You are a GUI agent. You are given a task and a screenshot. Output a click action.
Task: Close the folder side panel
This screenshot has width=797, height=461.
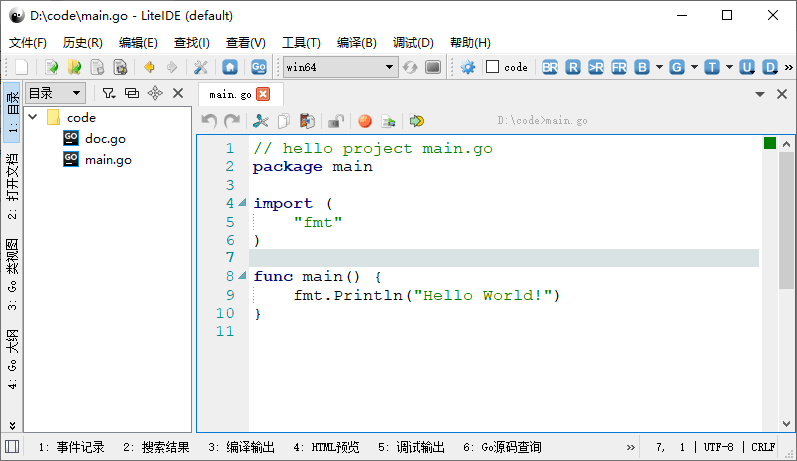coord(178,93)
